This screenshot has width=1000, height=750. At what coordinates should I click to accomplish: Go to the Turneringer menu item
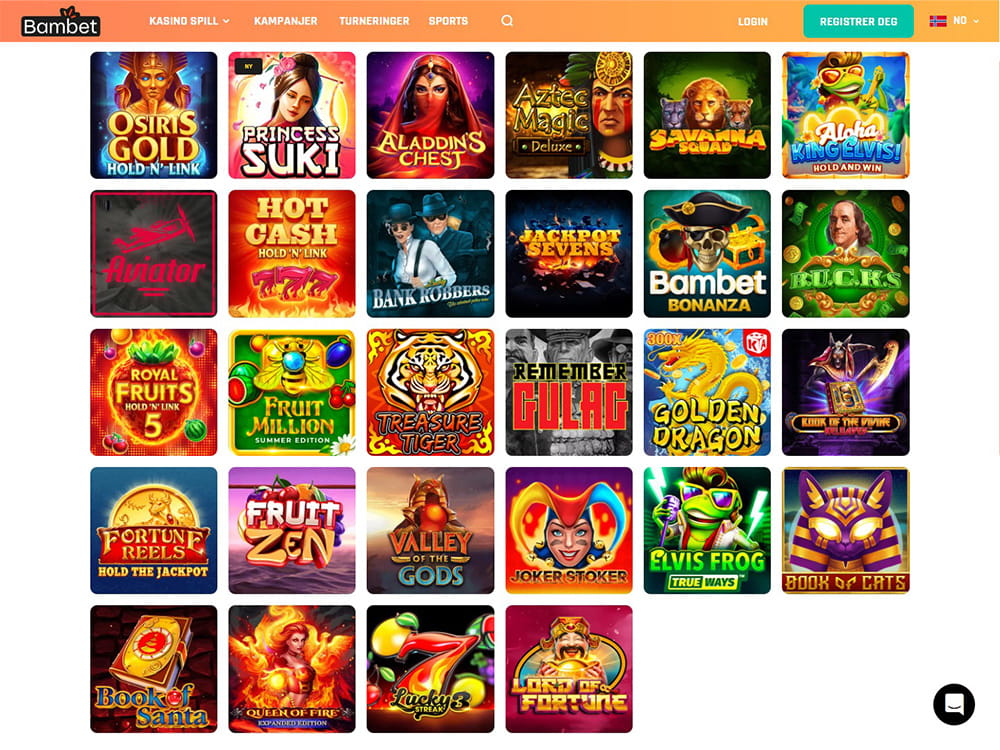[x=374, y=21]
